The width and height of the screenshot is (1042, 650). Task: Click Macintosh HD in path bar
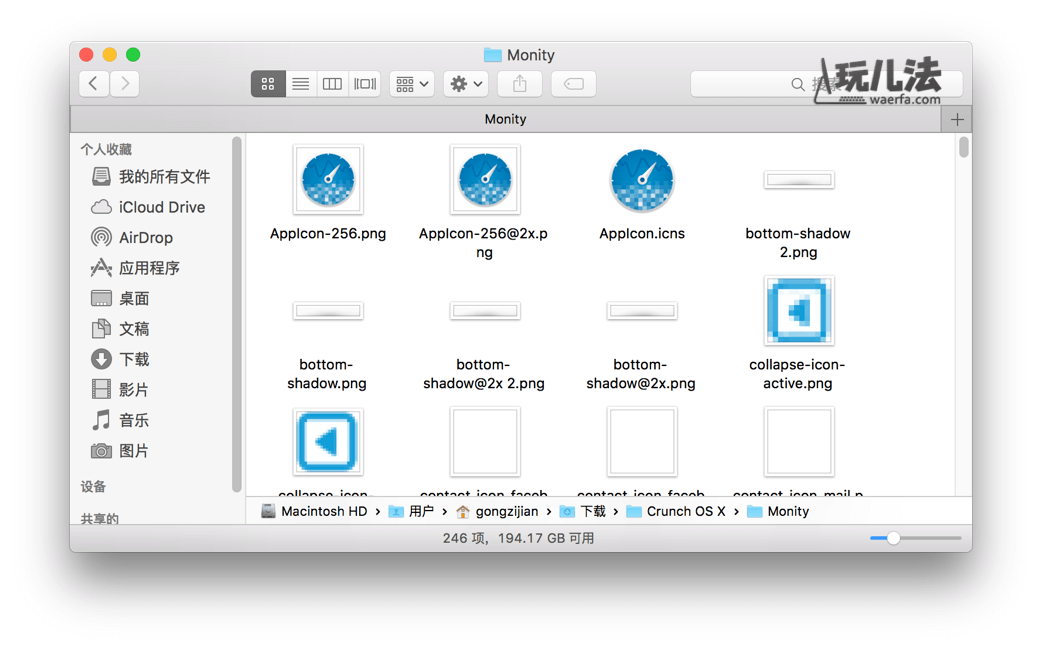323,511
